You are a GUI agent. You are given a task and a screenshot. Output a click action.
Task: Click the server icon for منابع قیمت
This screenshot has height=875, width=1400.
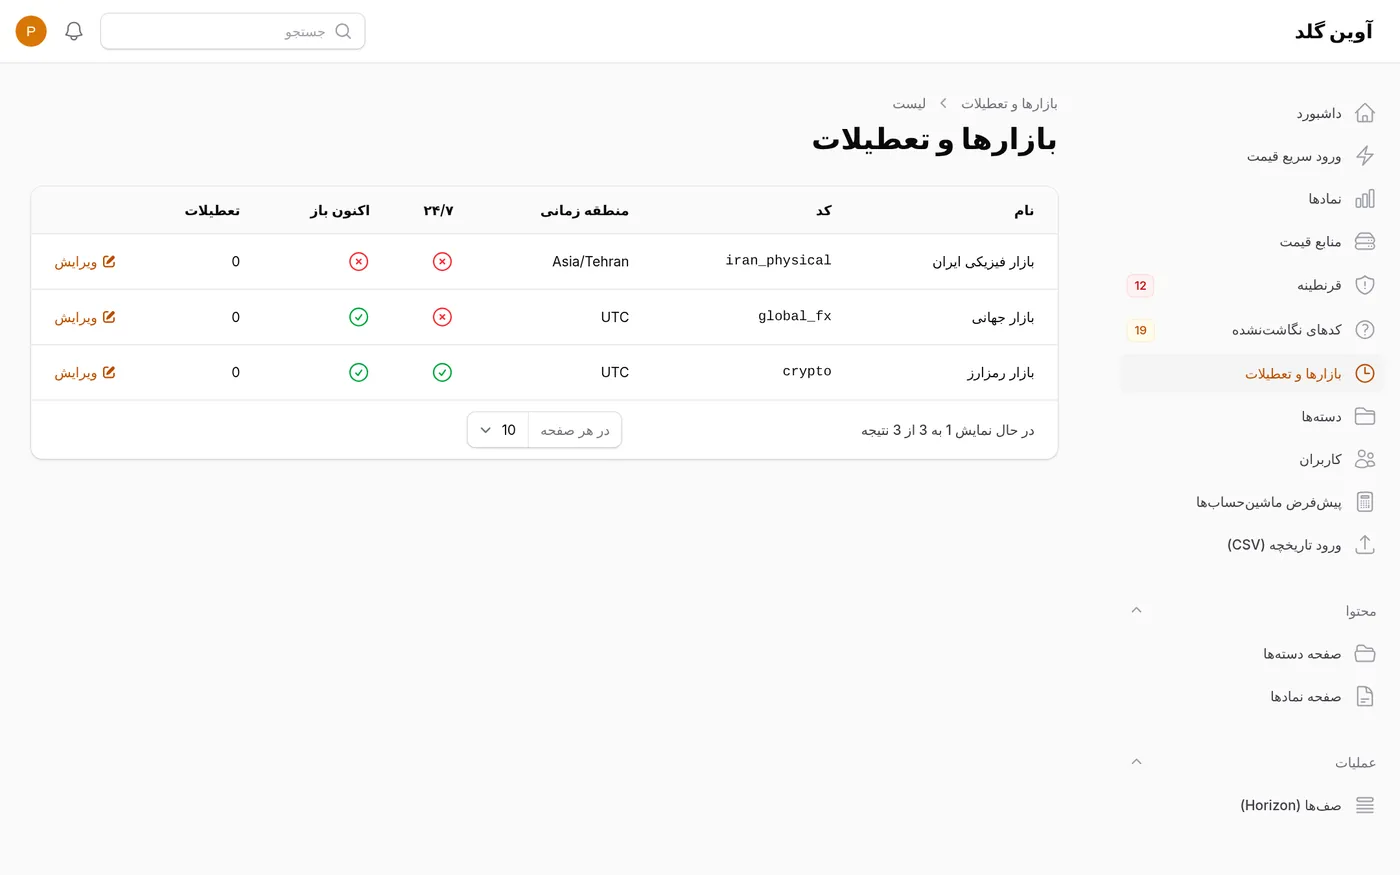[1365, 242]
